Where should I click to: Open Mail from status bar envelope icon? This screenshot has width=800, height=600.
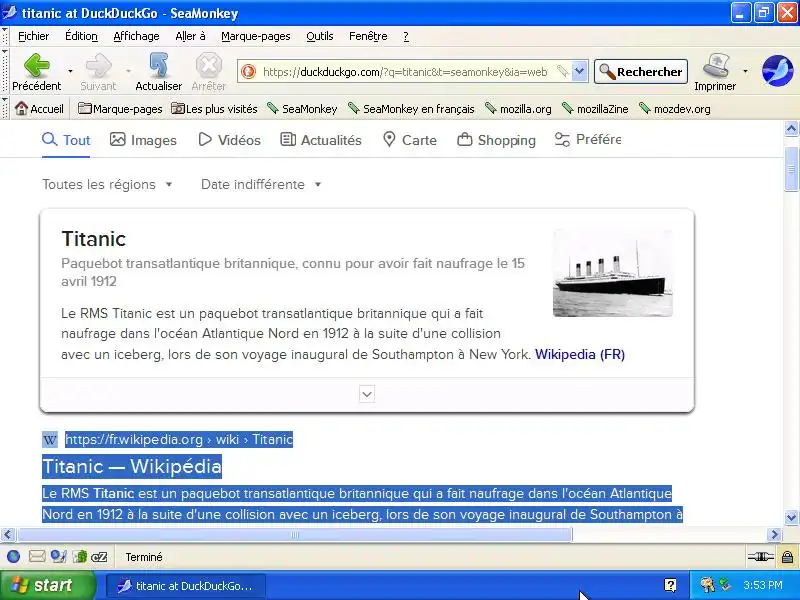click(37, 557)
